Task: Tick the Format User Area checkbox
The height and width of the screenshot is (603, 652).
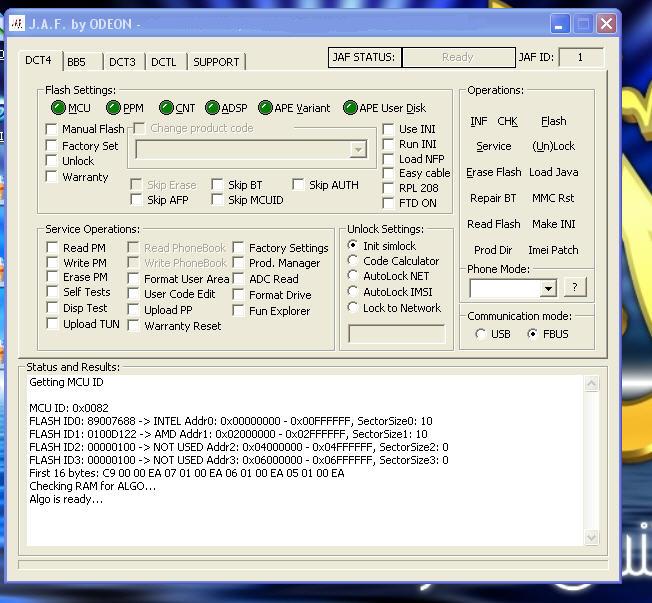Action: (133, 278)
